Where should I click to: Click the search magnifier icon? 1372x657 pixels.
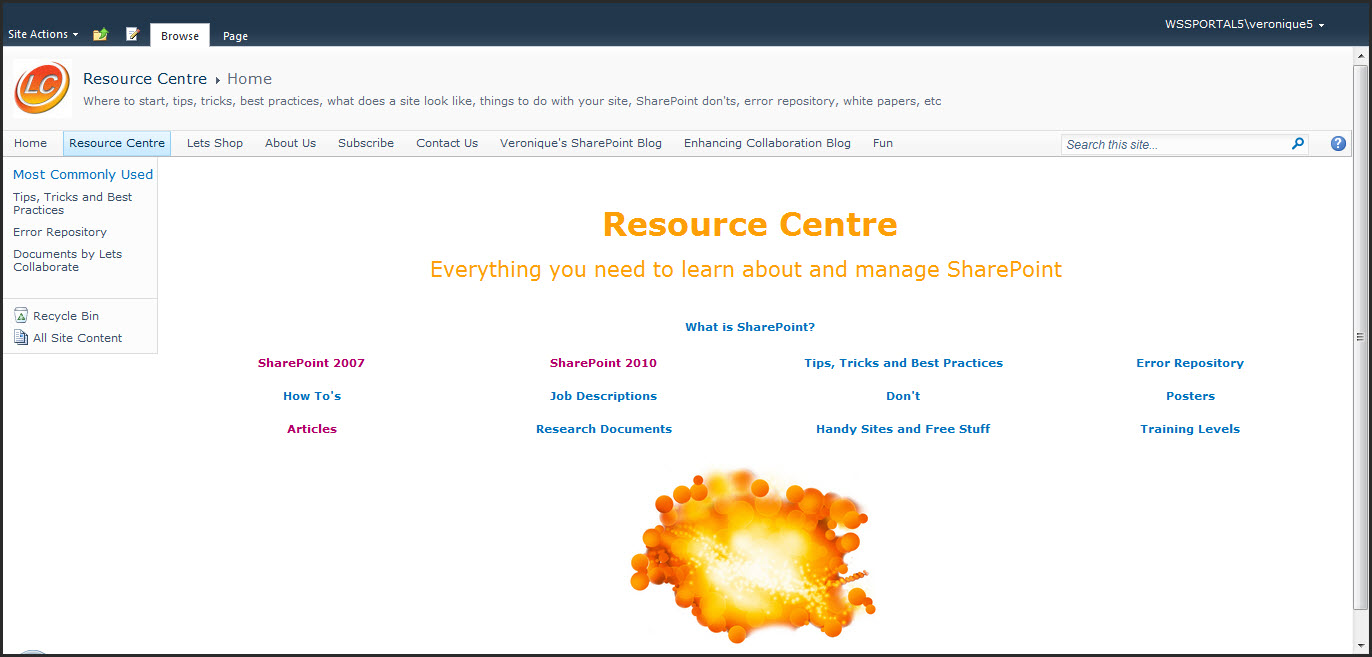tap(1297, 144)
